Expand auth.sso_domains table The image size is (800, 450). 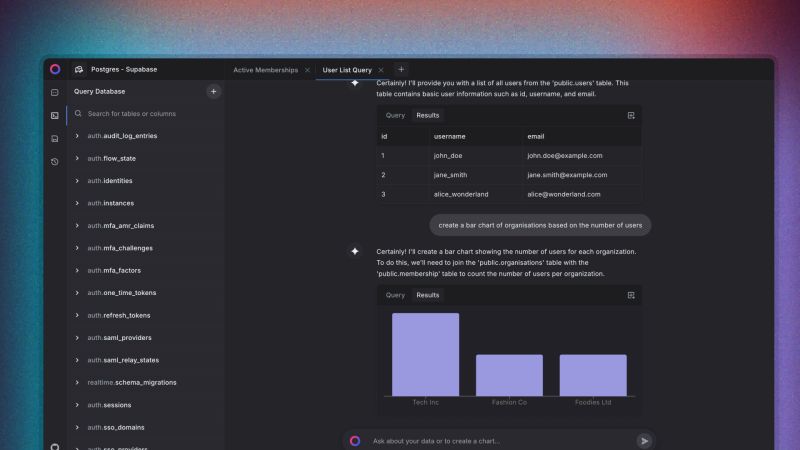tap(77, 428)
